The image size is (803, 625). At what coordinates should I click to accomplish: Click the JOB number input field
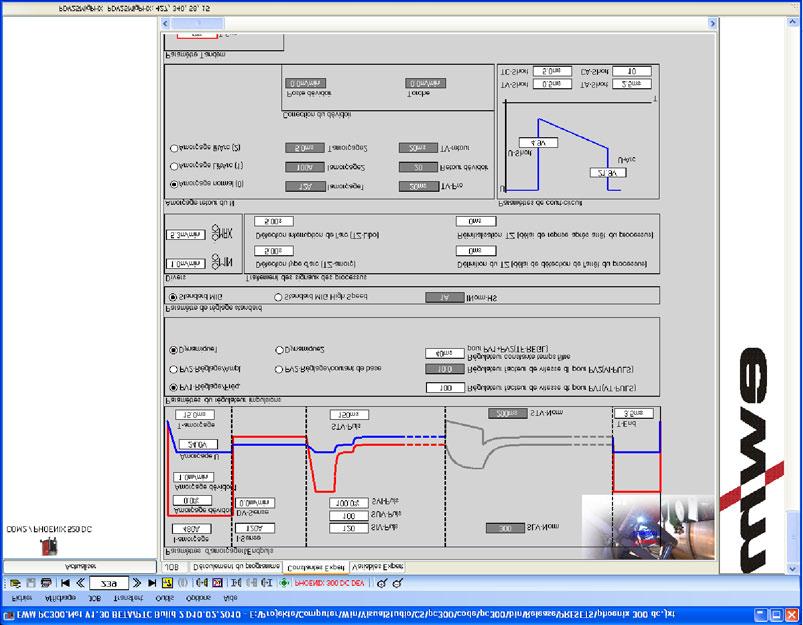click(x=108, y=583)
